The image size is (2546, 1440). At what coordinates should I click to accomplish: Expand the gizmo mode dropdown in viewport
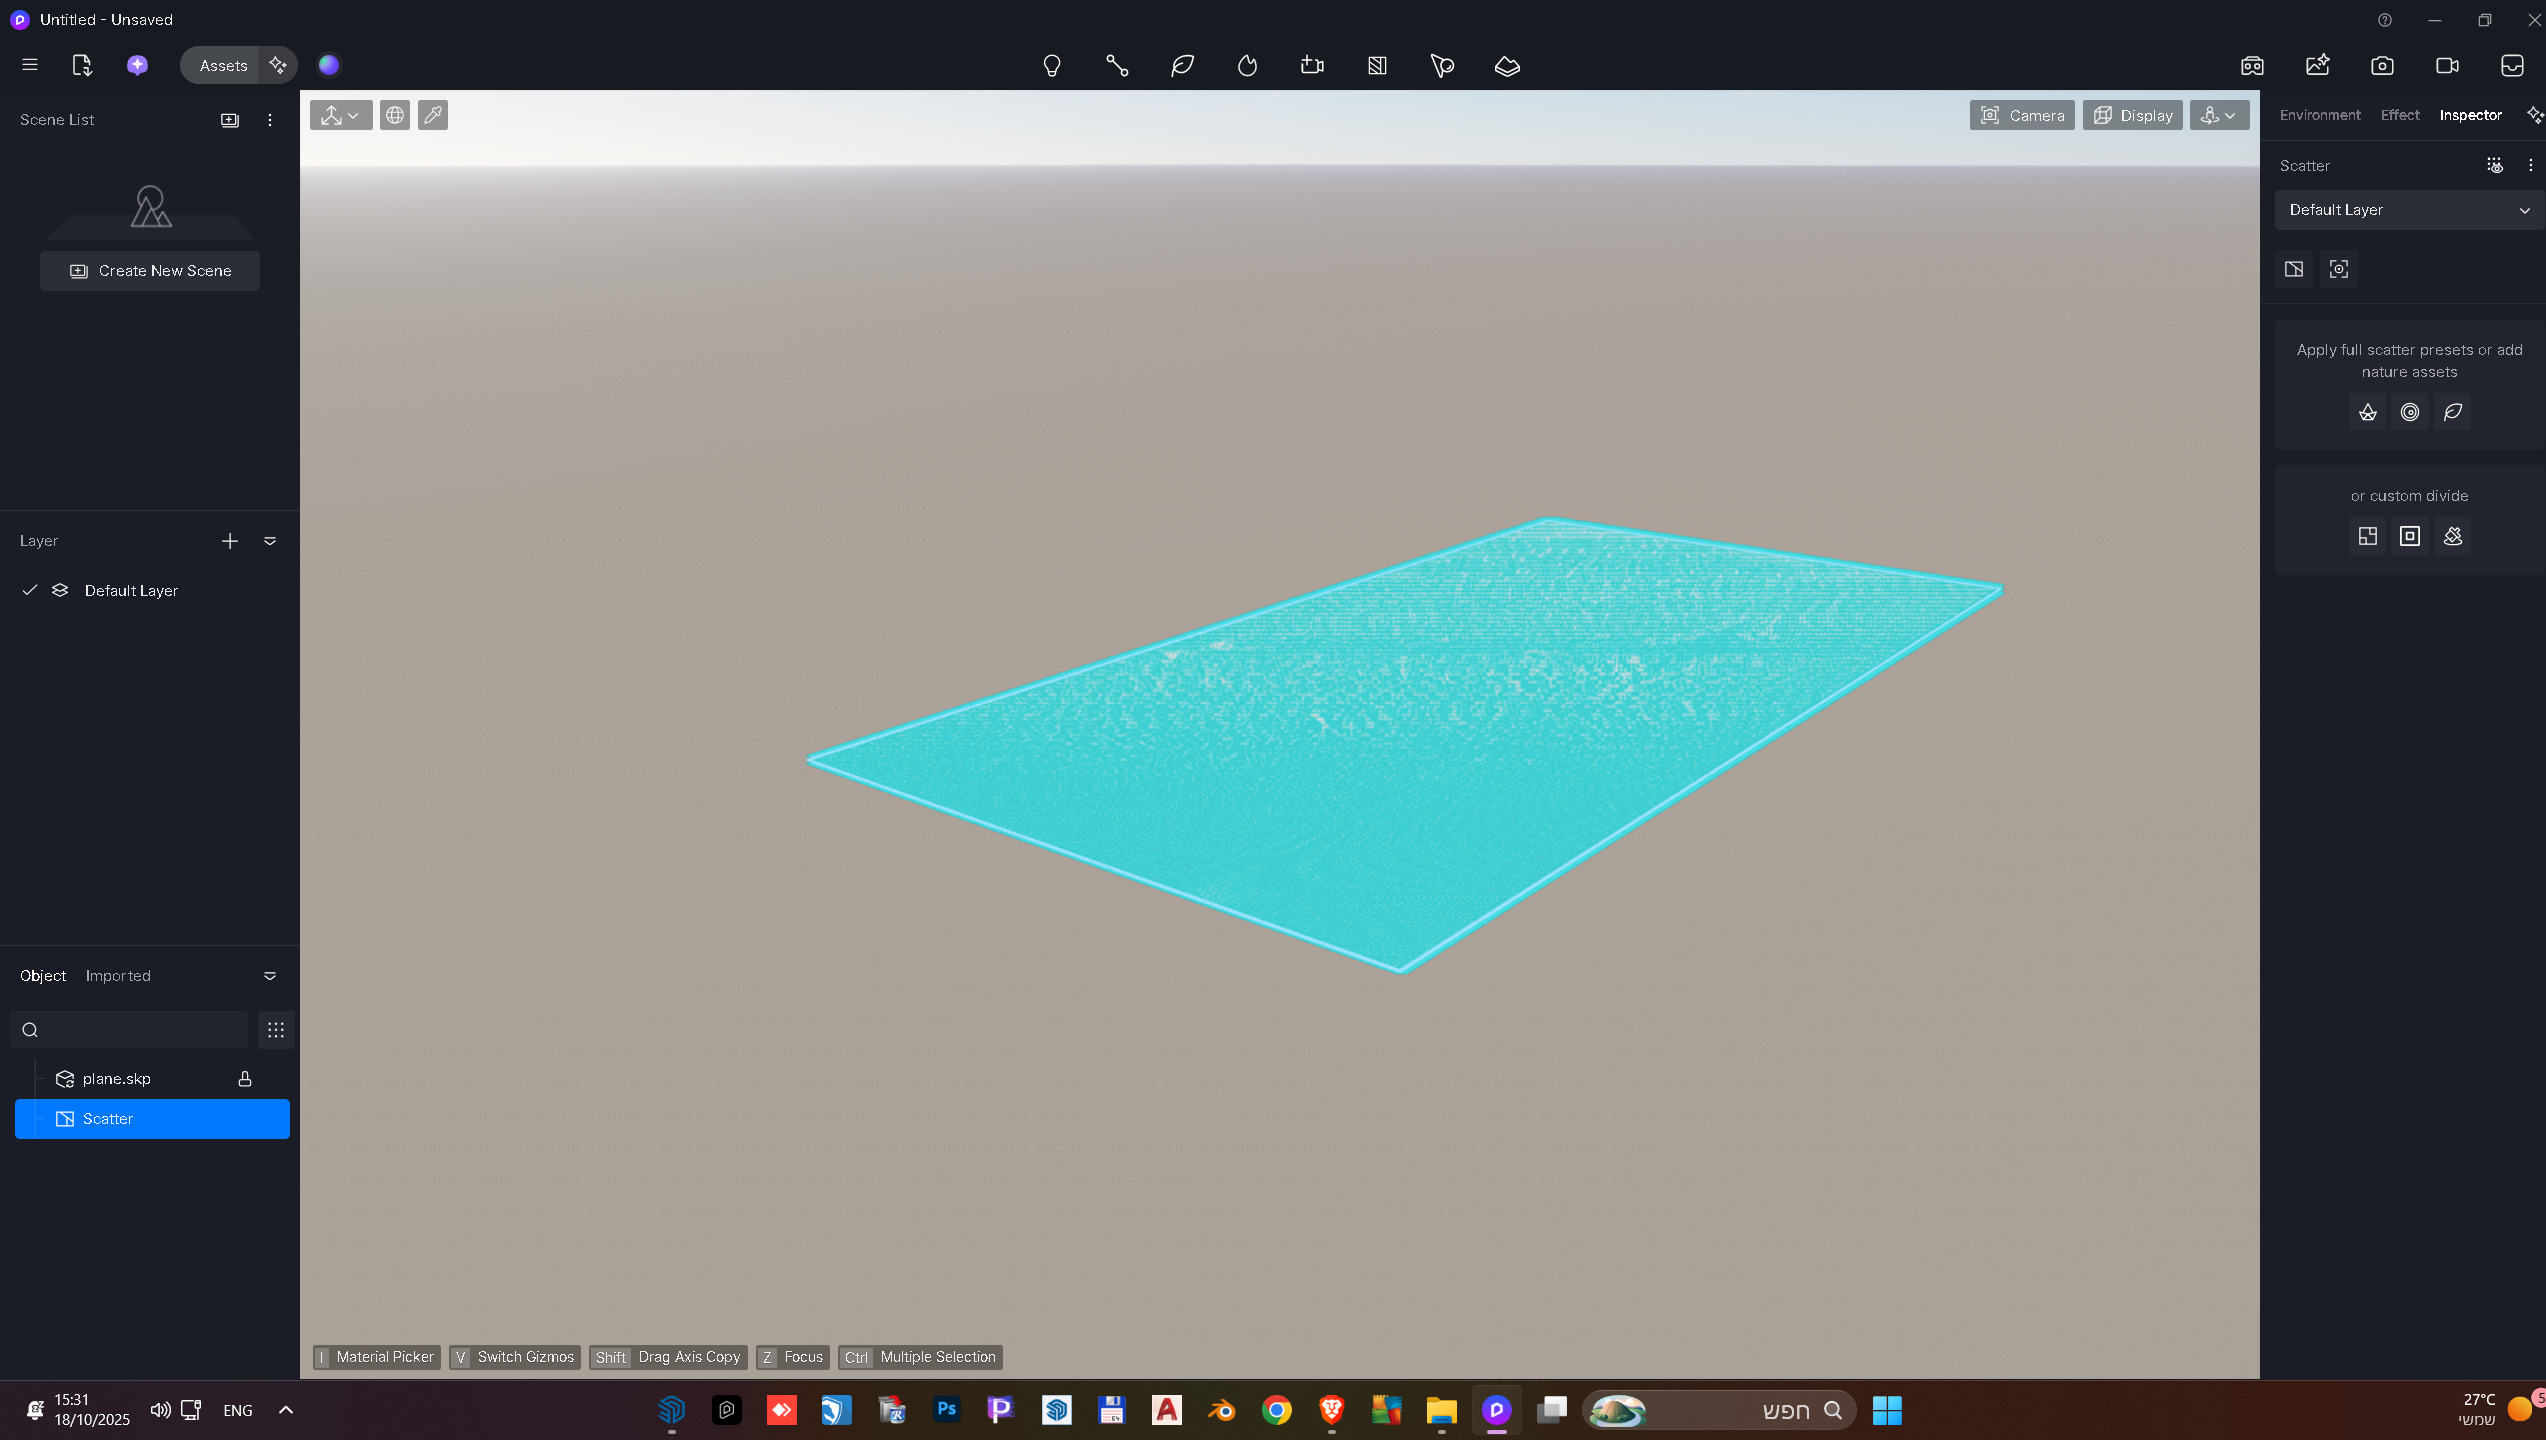click(340, 115)
